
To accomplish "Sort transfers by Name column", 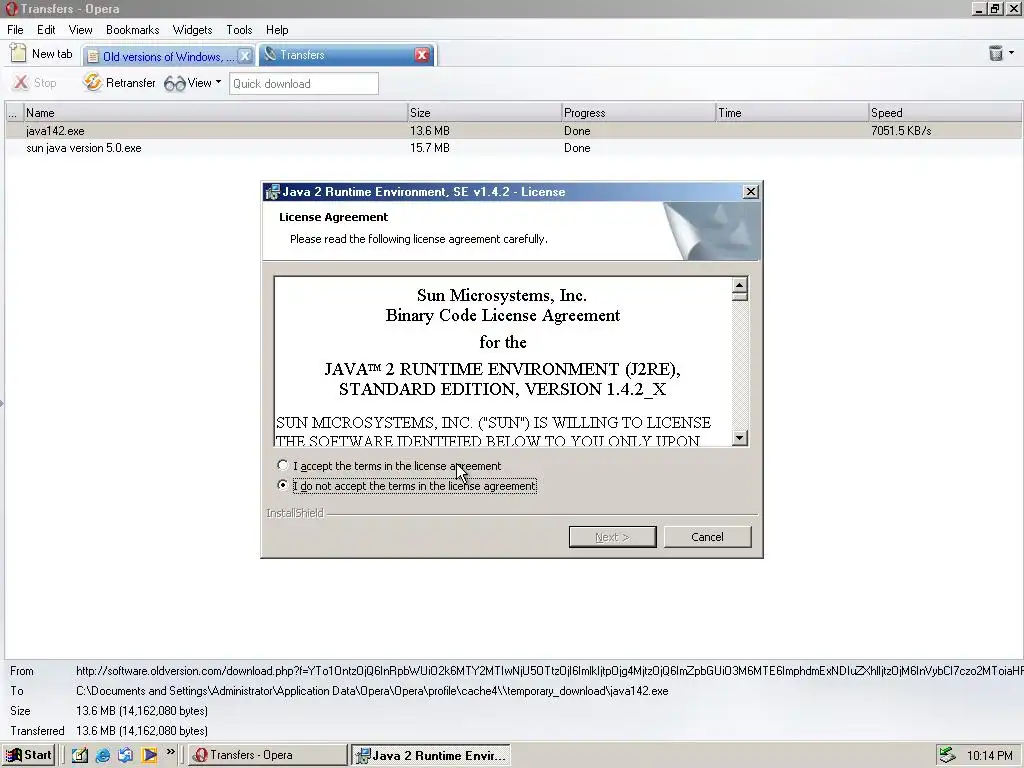I will tap(216, 112).
